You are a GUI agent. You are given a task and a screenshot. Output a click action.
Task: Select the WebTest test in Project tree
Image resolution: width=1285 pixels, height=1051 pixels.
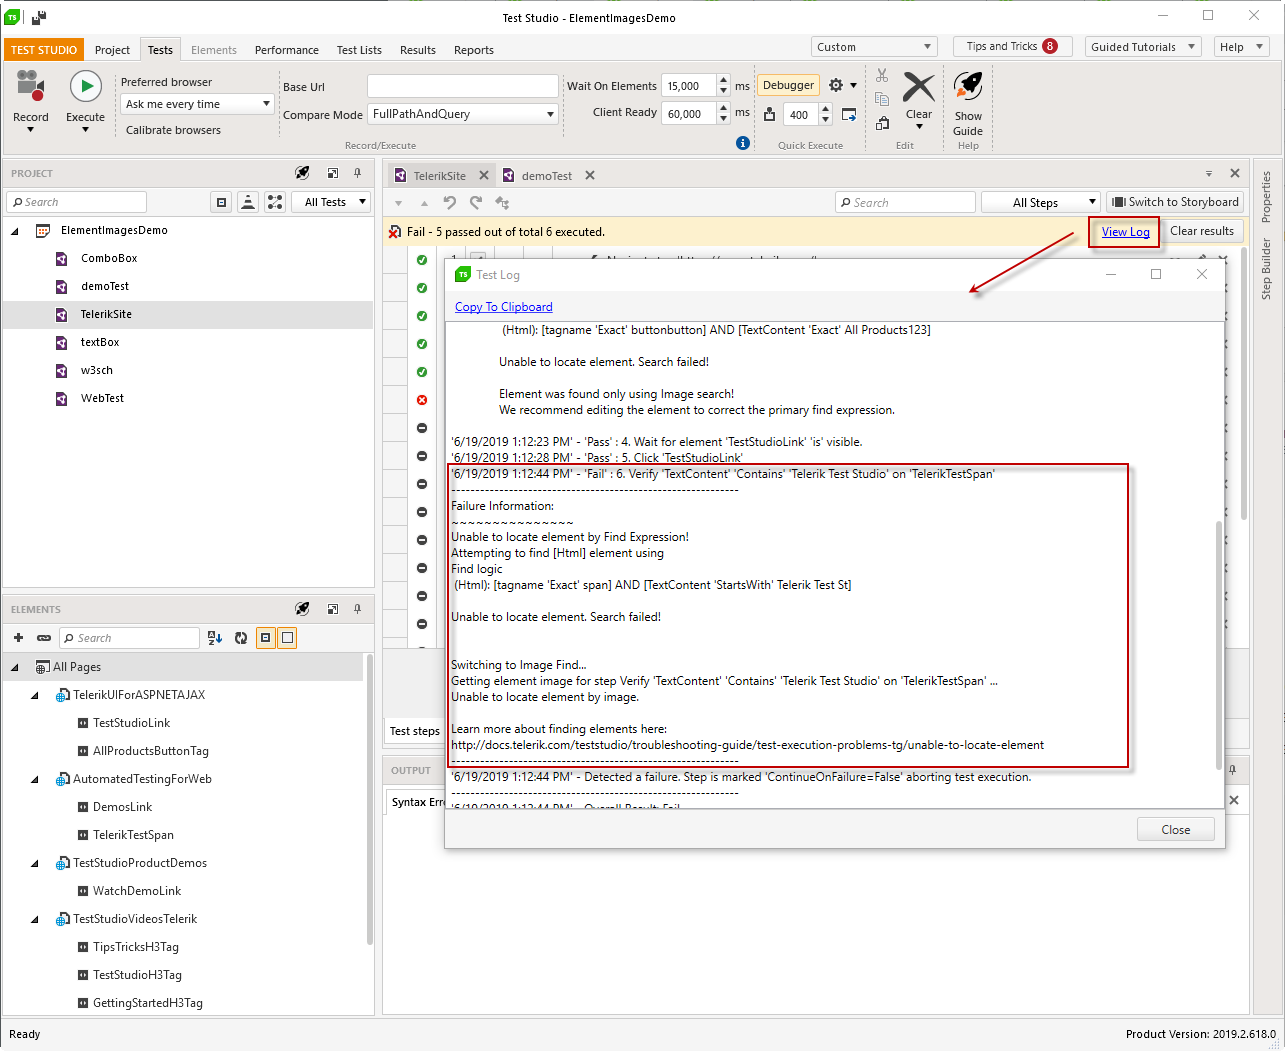(102, 398)
